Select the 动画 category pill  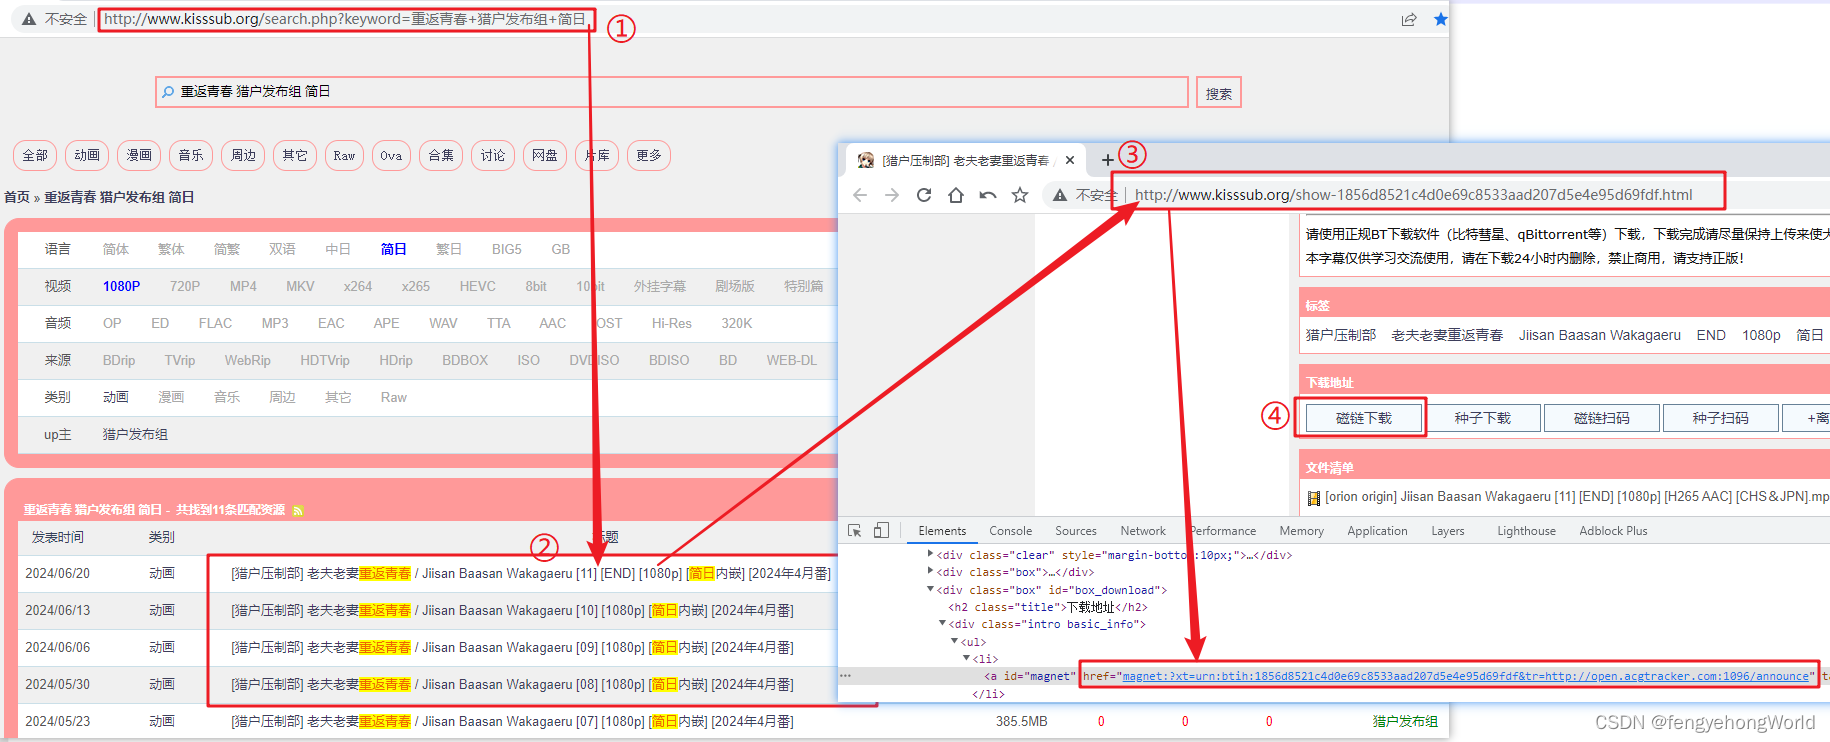87,156
